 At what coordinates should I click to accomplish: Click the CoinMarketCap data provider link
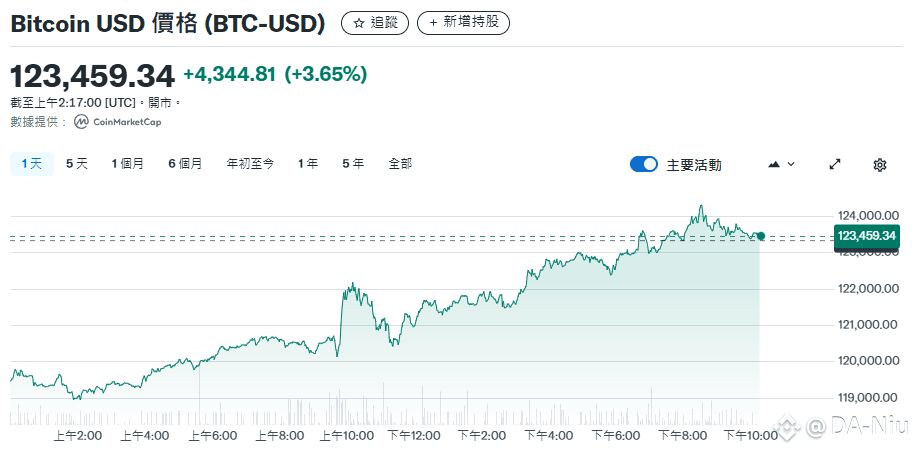118,122
